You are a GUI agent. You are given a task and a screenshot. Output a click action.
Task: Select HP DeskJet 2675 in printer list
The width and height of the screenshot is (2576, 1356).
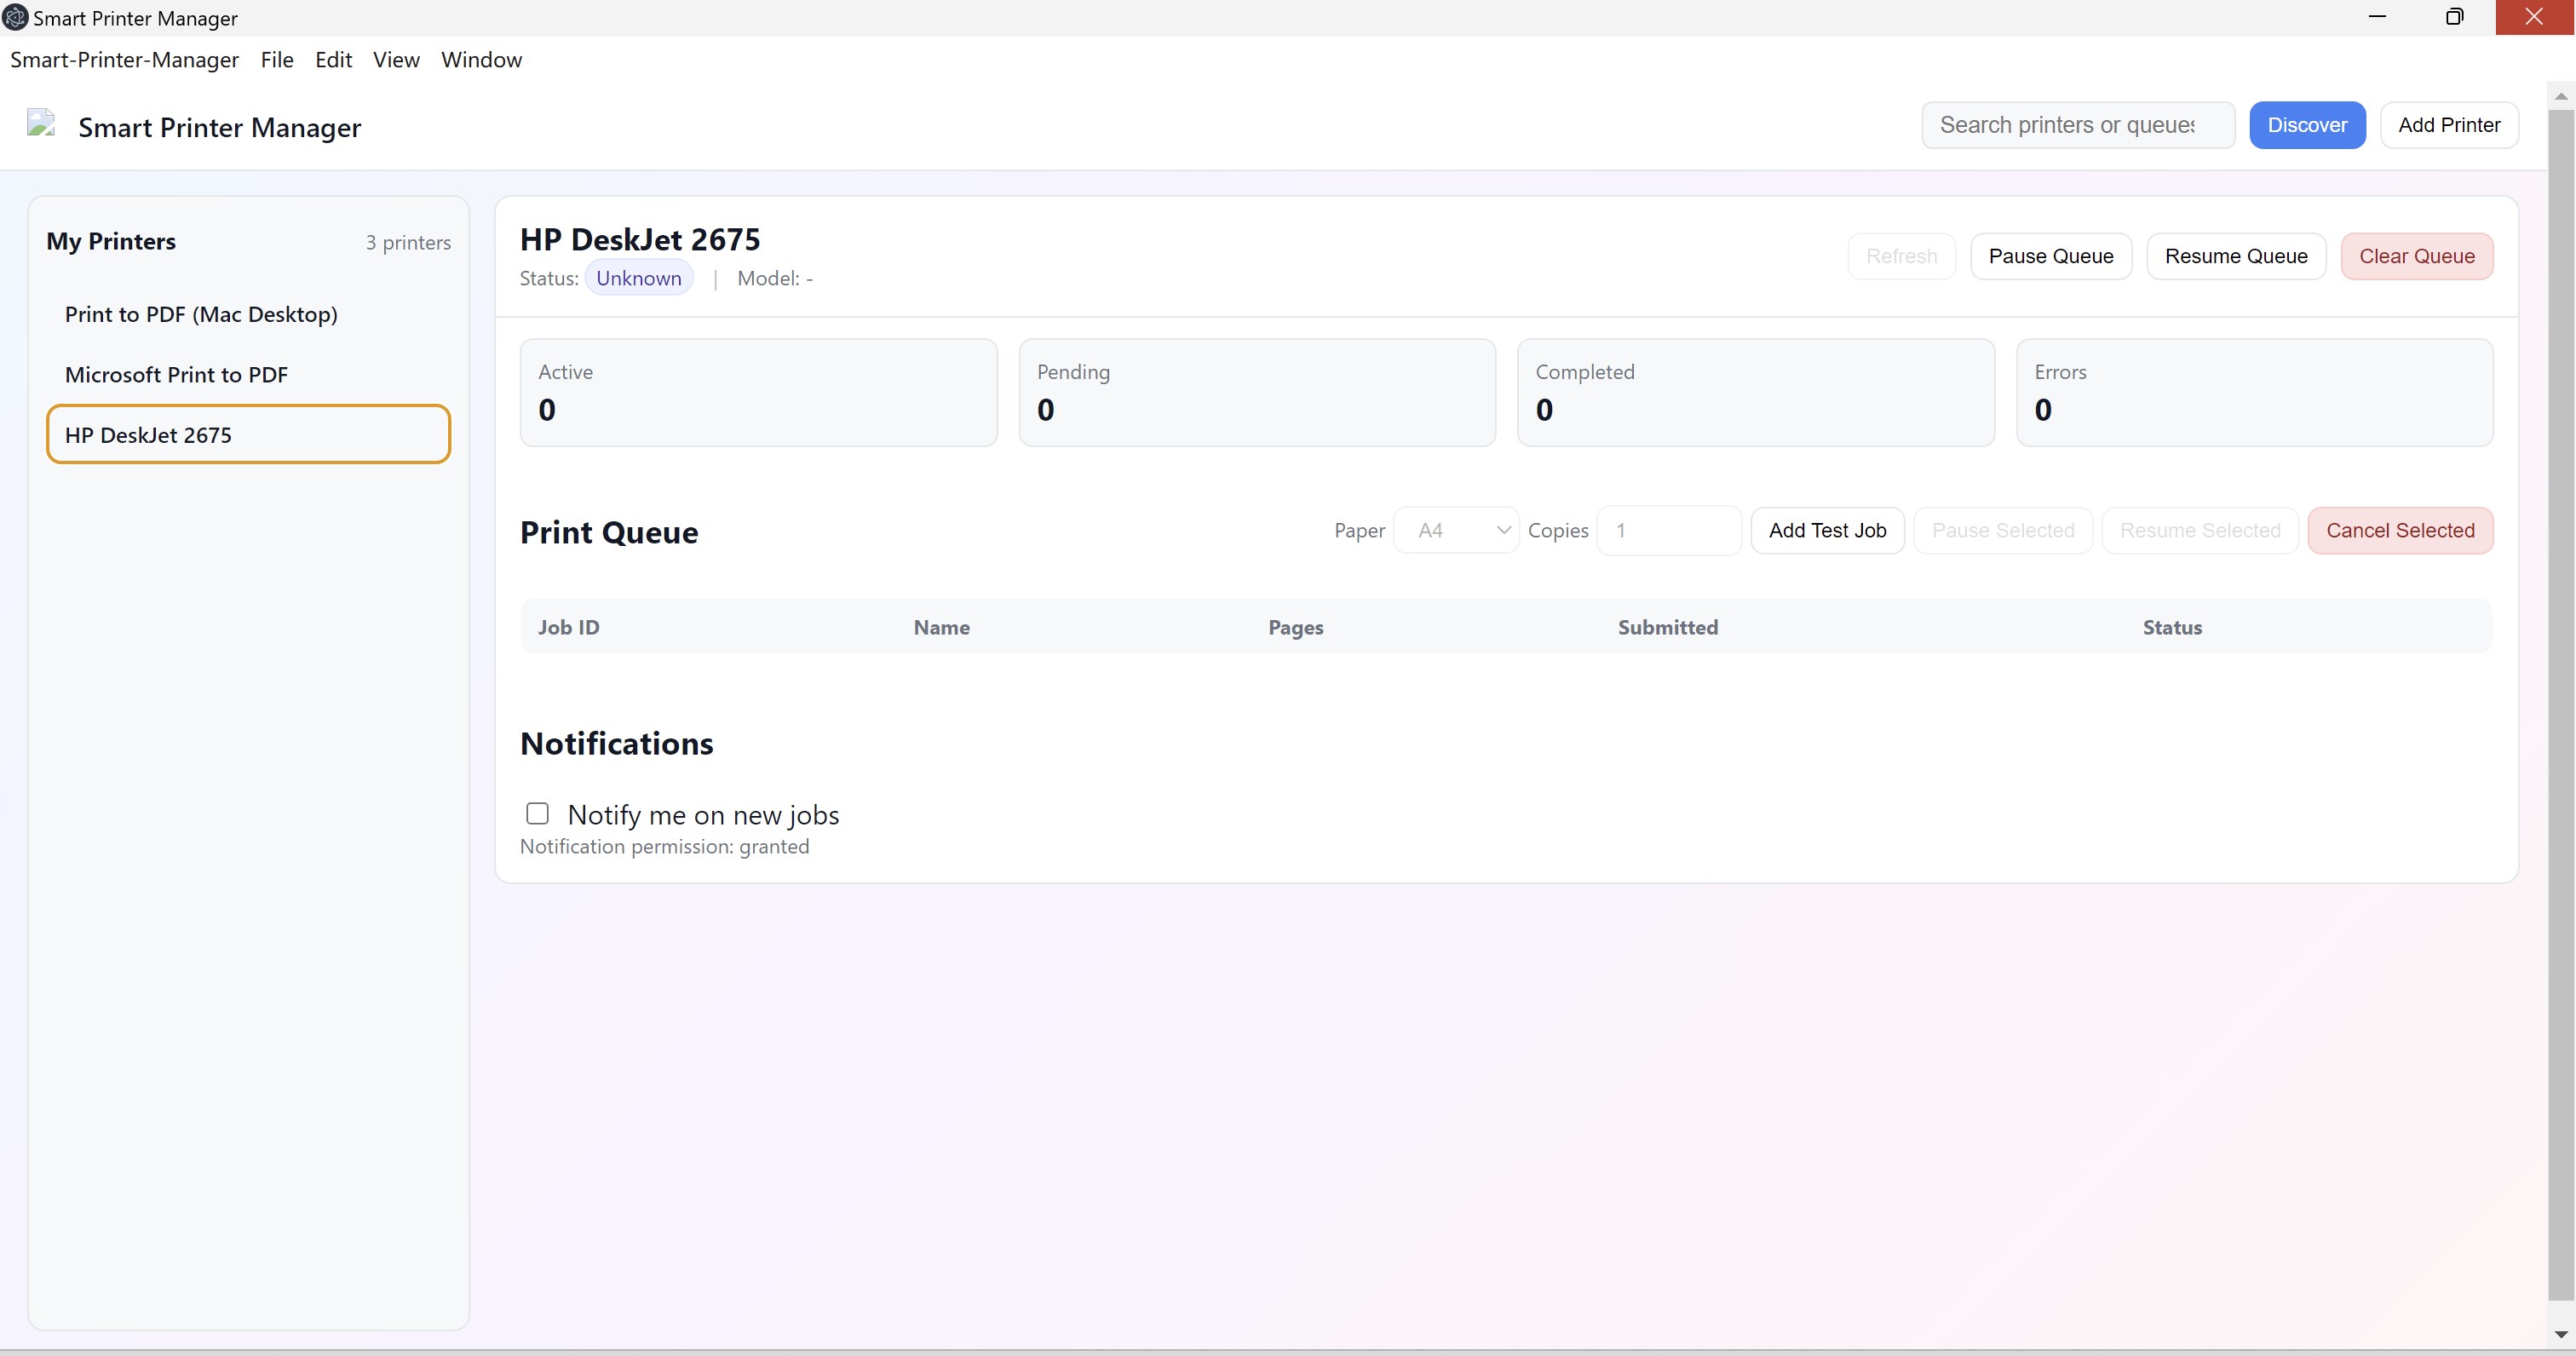pos(248,434)
